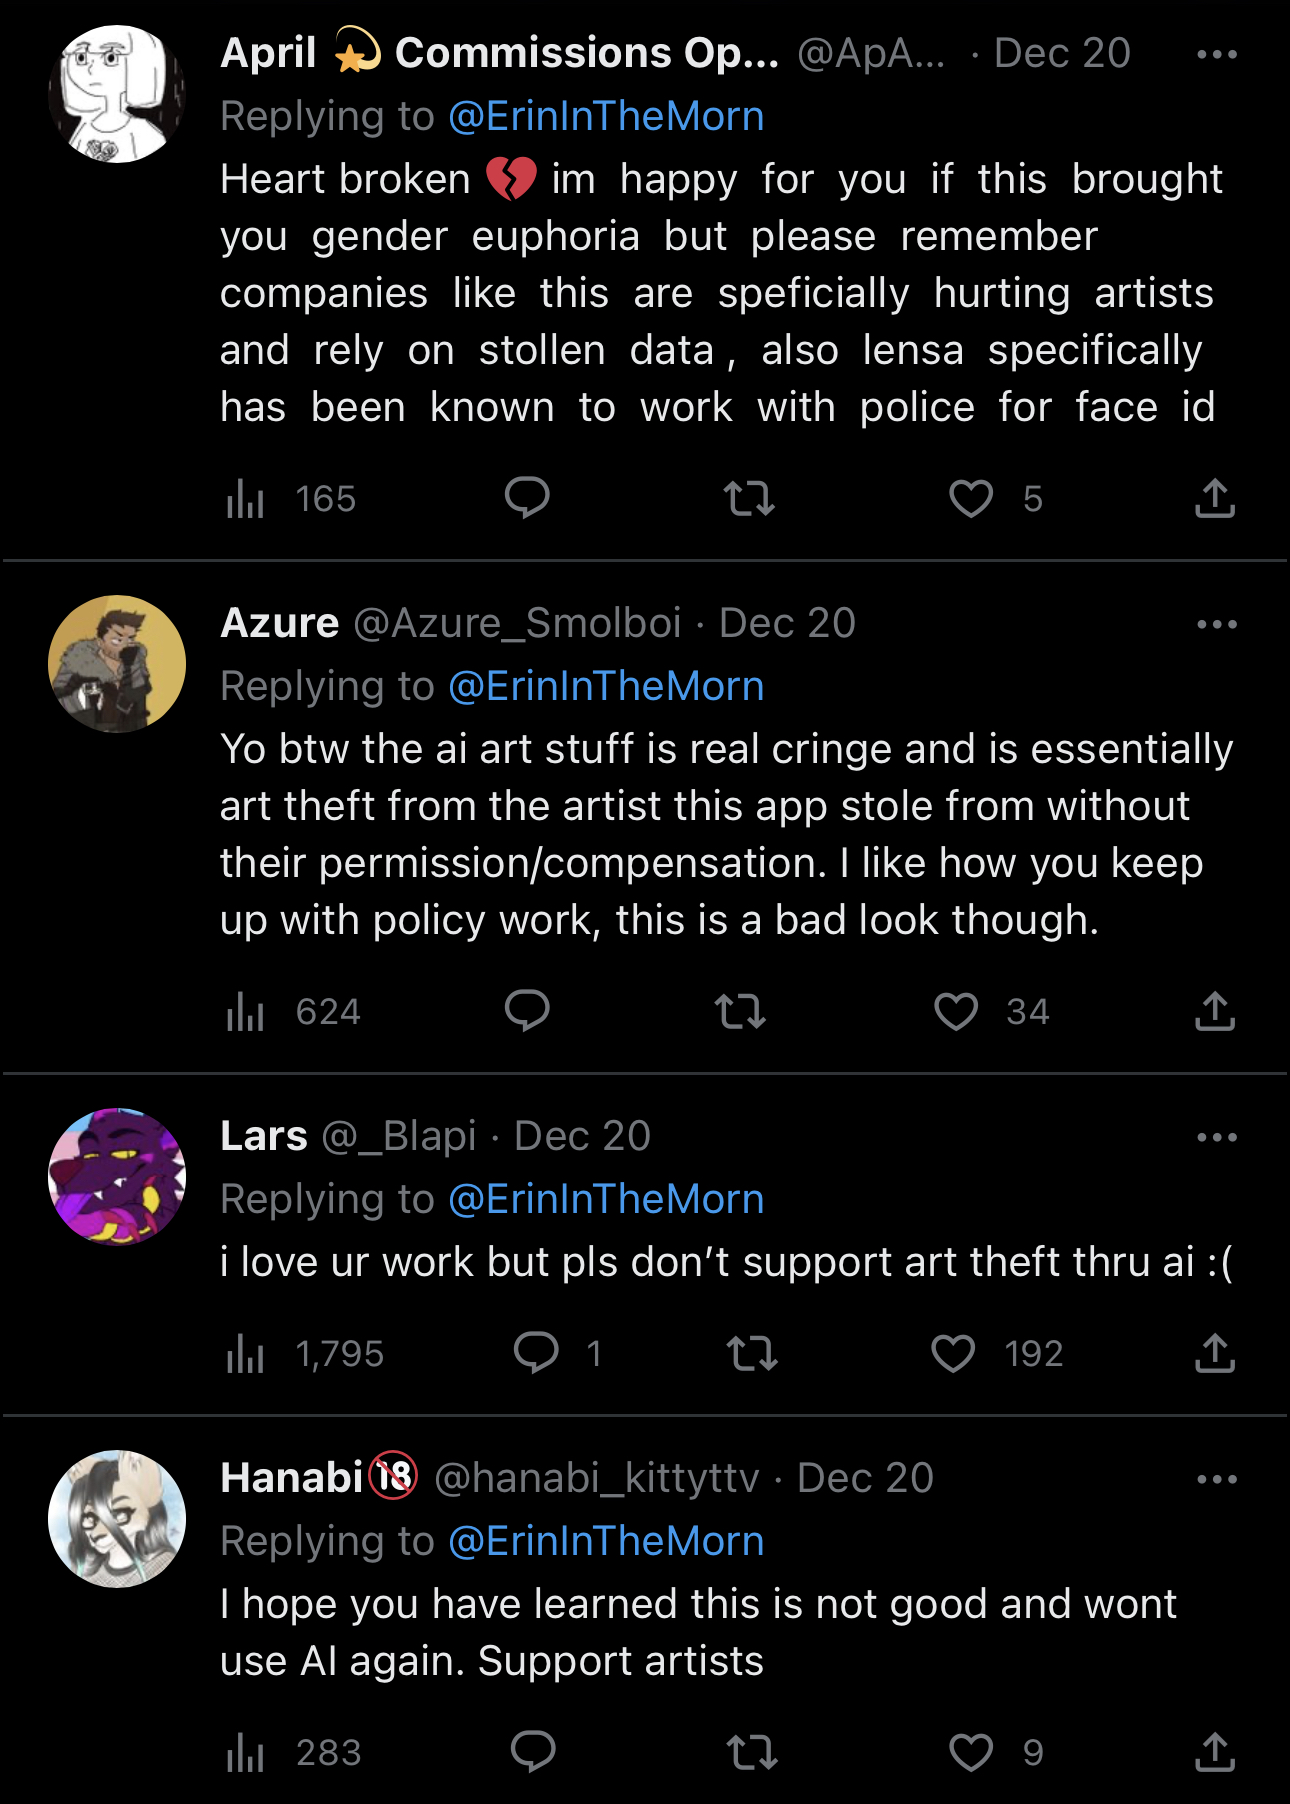The height and width of the screenshot is (1804, 1290).
Task: Open replies on Lars's tweet
Action: click(536, 1353)
